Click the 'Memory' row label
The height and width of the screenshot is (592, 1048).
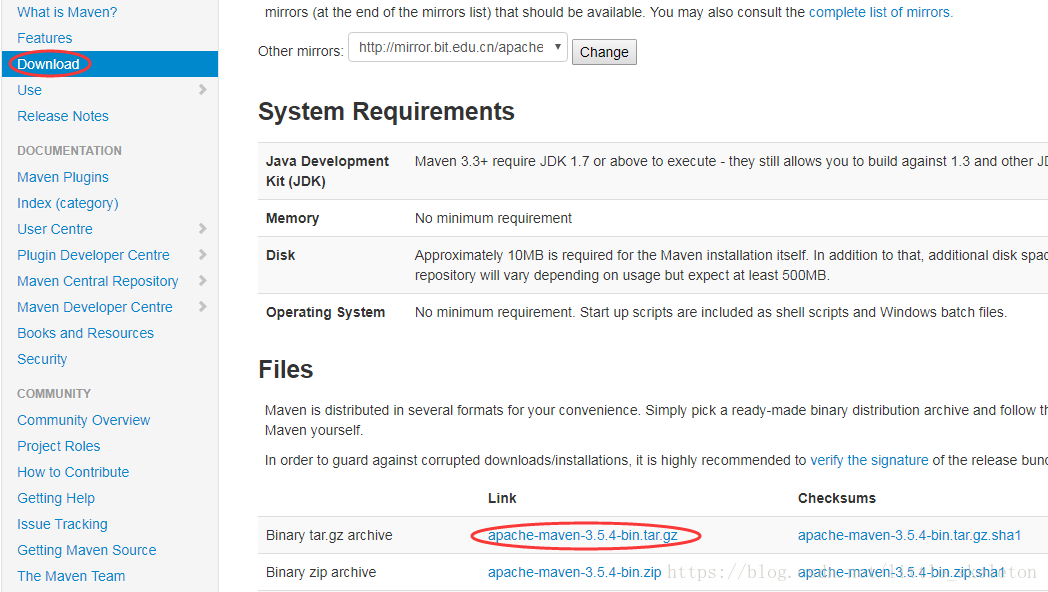(x=292, y=218)
